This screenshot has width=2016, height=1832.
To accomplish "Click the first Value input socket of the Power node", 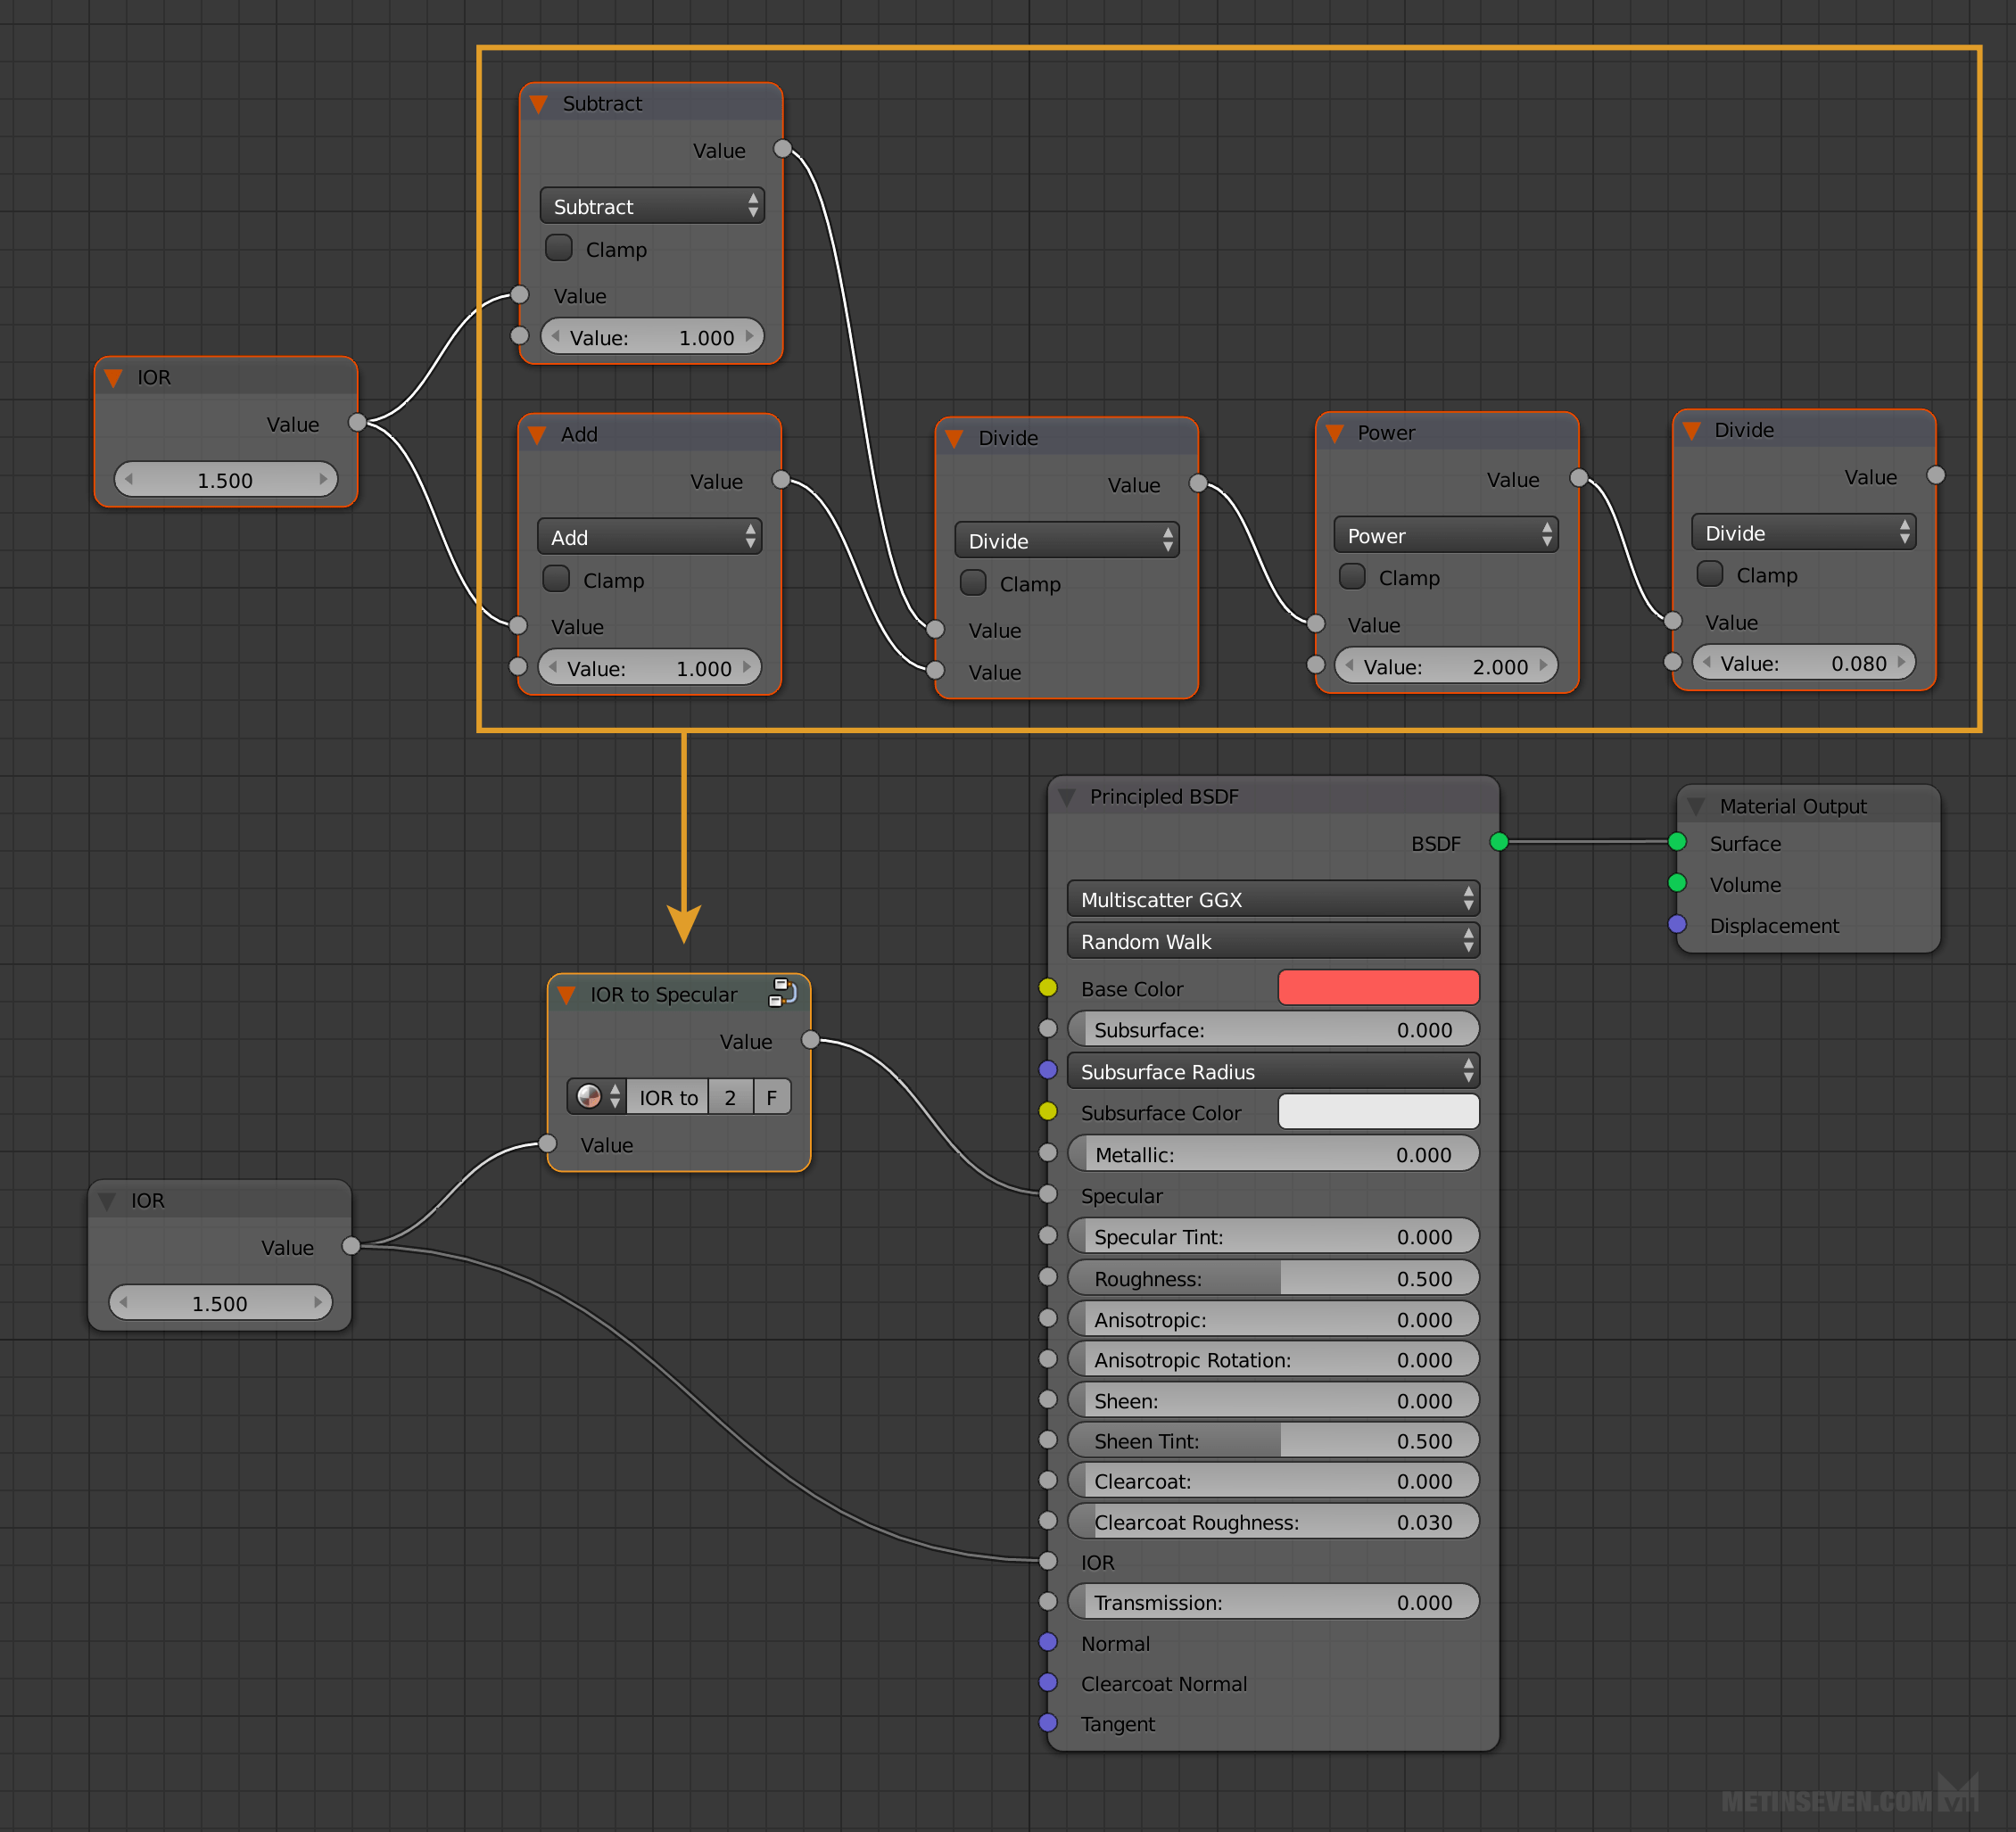I will [1316, 624].
